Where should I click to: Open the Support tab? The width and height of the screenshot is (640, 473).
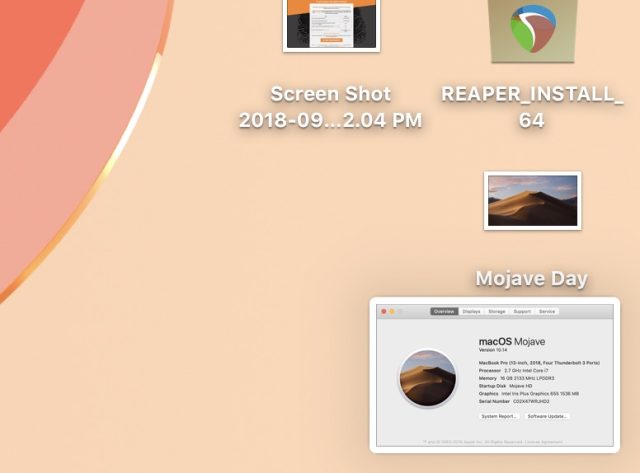point(522,311)
